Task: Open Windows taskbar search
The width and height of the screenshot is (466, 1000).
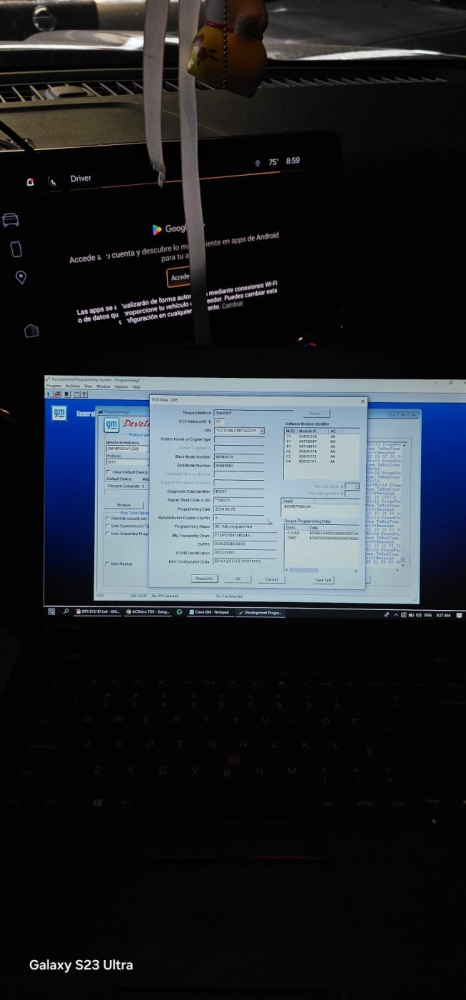Action: 66,612
